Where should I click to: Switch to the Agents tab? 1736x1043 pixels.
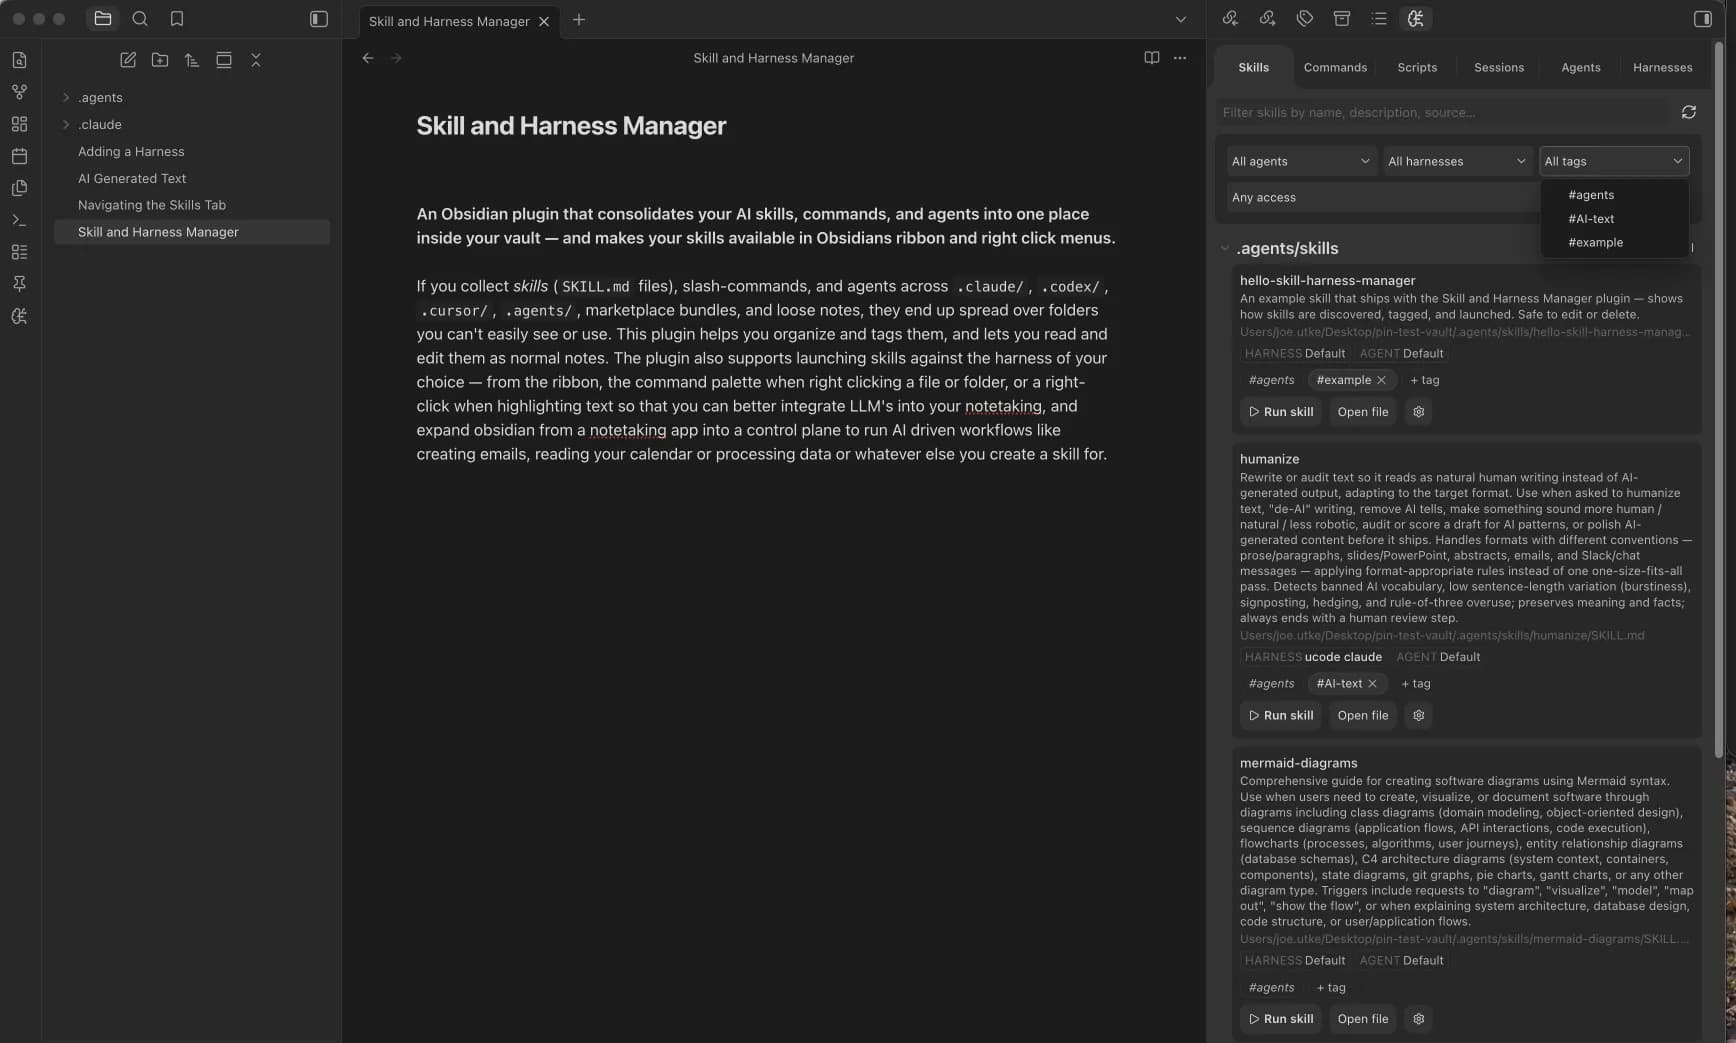(x=1581, y=67)
